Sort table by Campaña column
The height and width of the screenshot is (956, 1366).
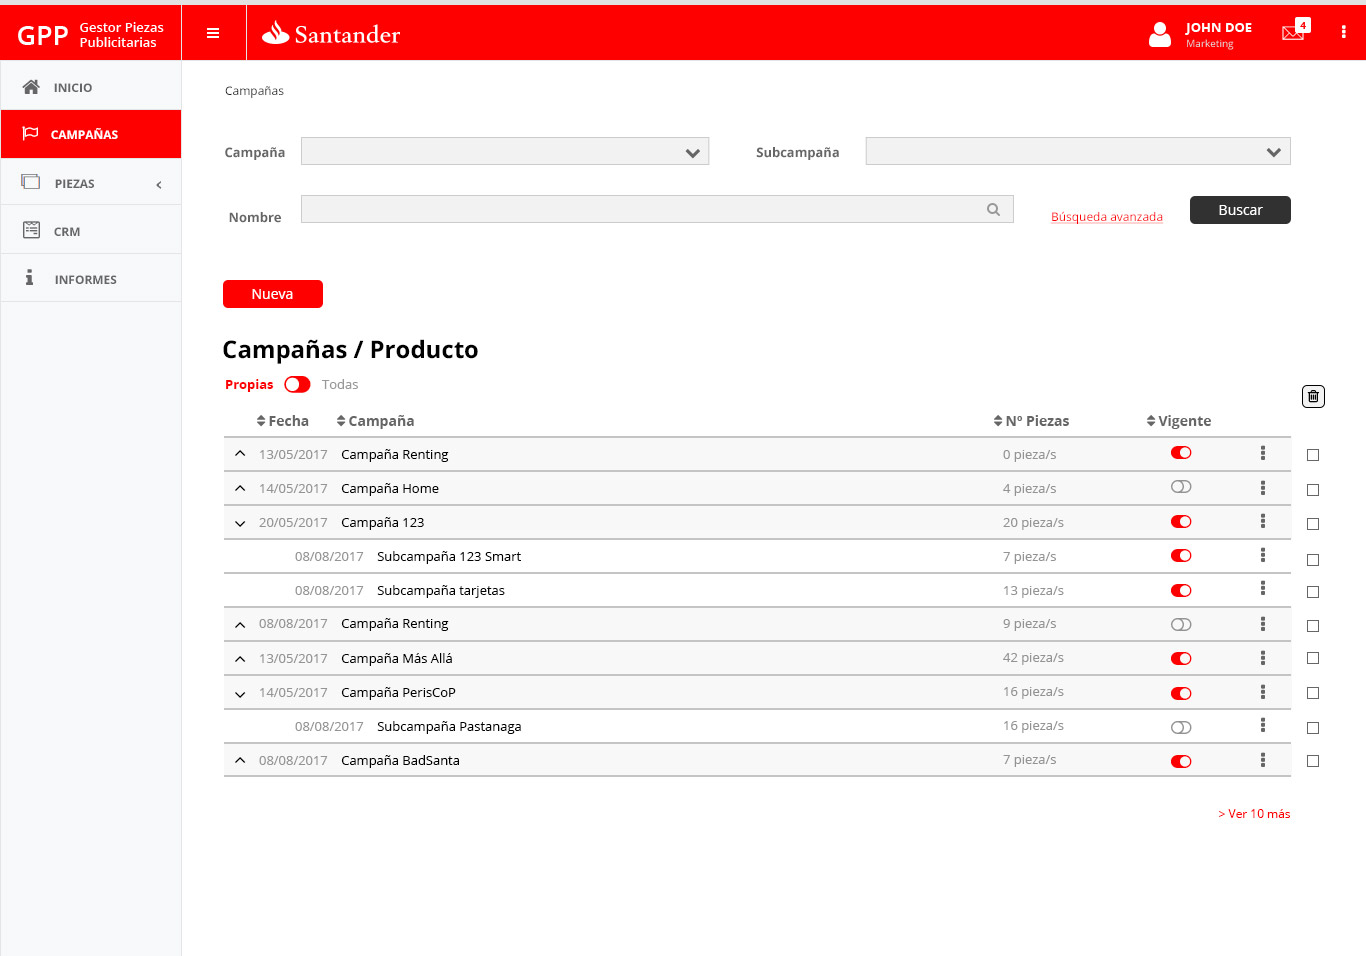pos(375,421)
